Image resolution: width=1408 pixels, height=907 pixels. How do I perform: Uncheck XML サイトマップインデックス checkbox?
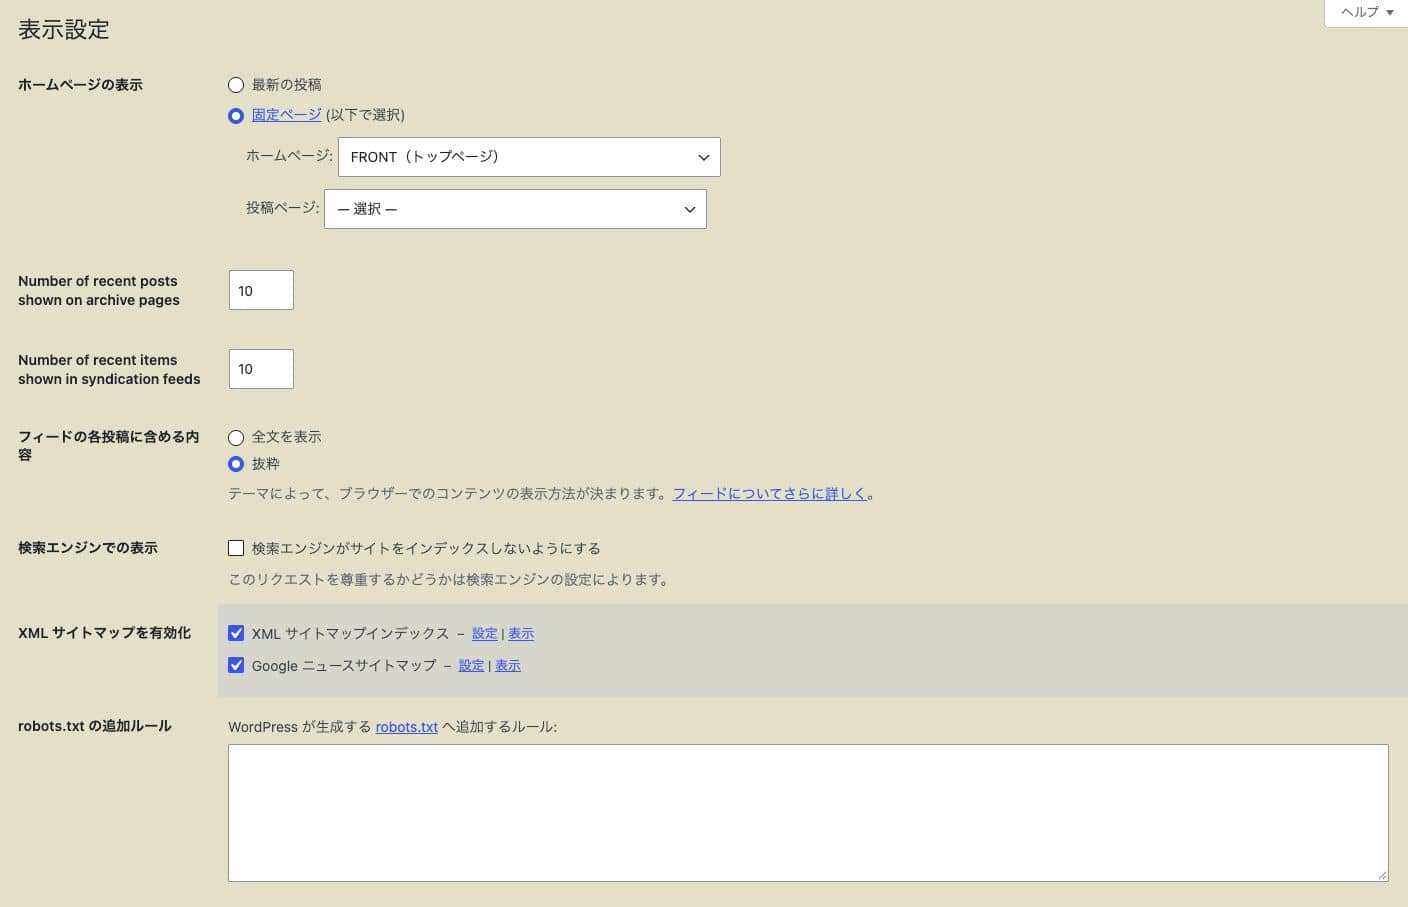[x=236, y=633]
